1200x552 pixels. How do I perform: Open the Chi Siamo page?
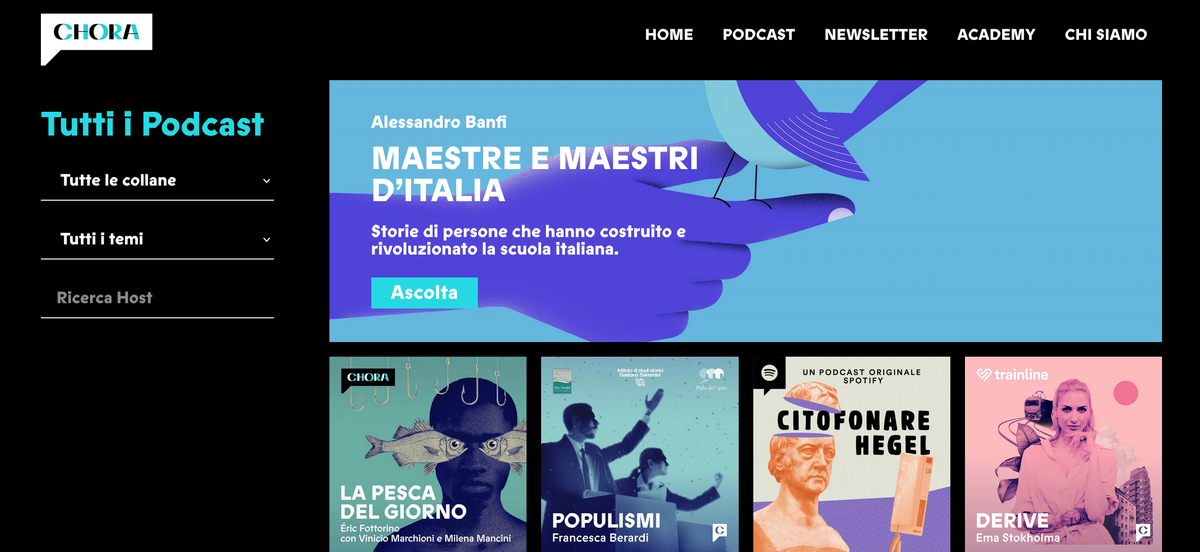1106,34
